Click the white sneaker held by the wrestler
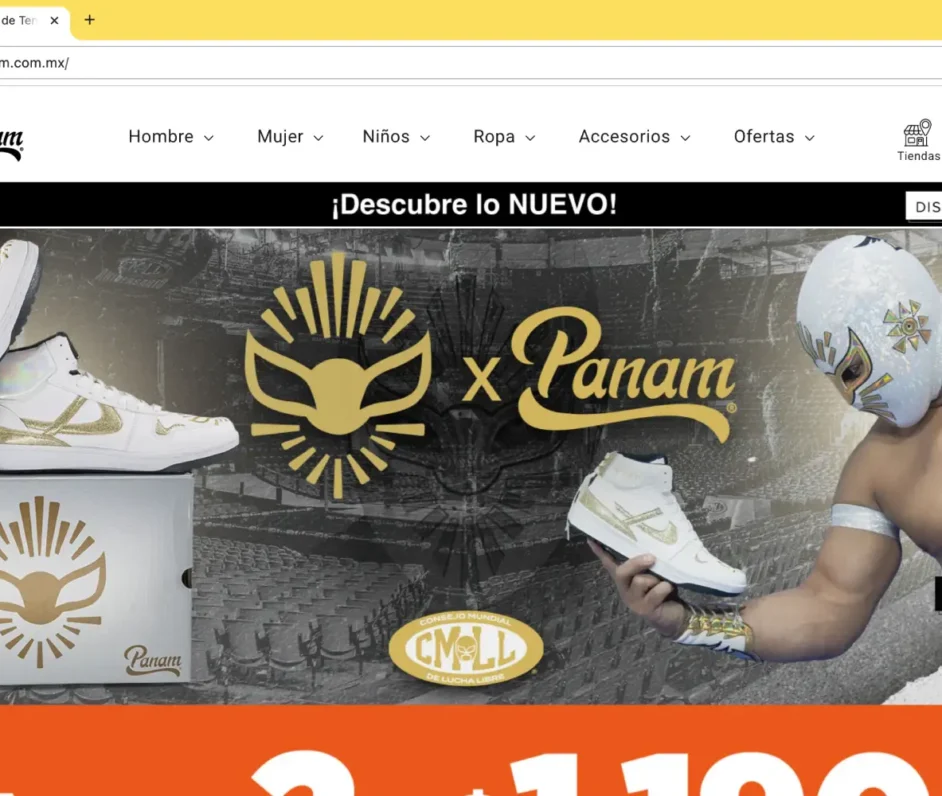The width and height of the screenshot is (942, 796). point(657,523)
